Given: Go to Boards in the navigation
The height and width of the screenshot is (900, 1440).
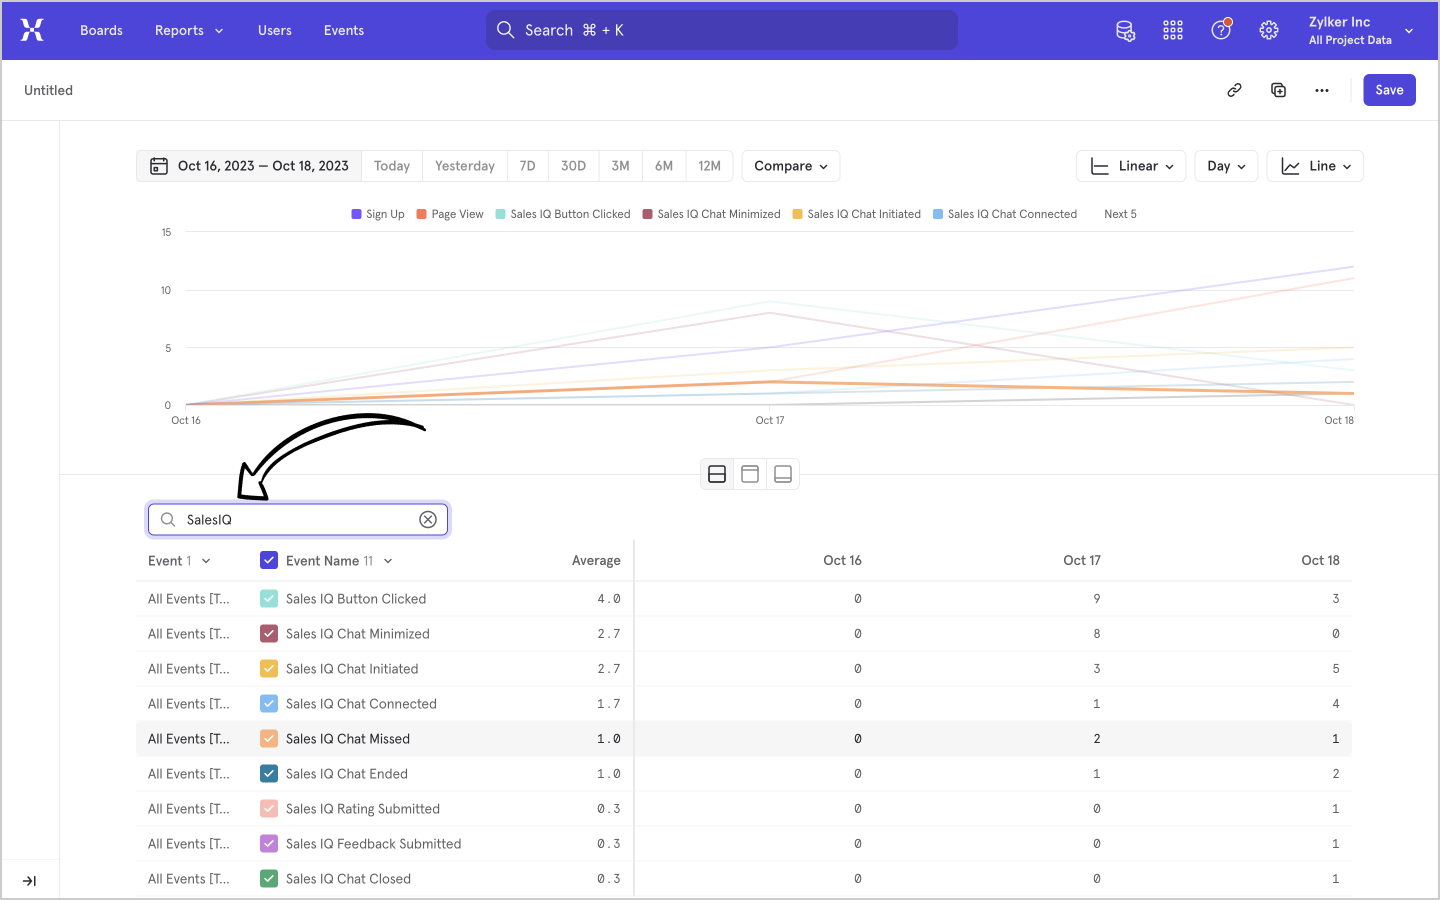Looking at the screenshot, I should pos(101,30).
